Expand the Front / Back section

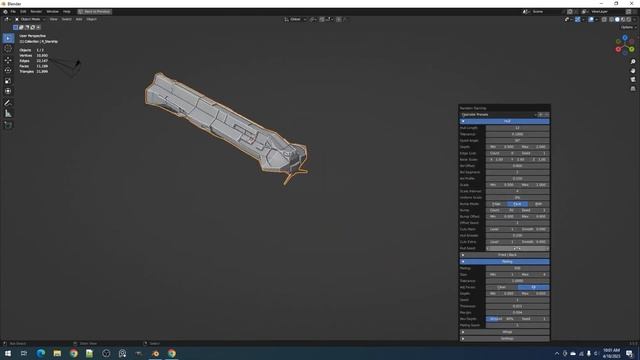pos(504,255)
